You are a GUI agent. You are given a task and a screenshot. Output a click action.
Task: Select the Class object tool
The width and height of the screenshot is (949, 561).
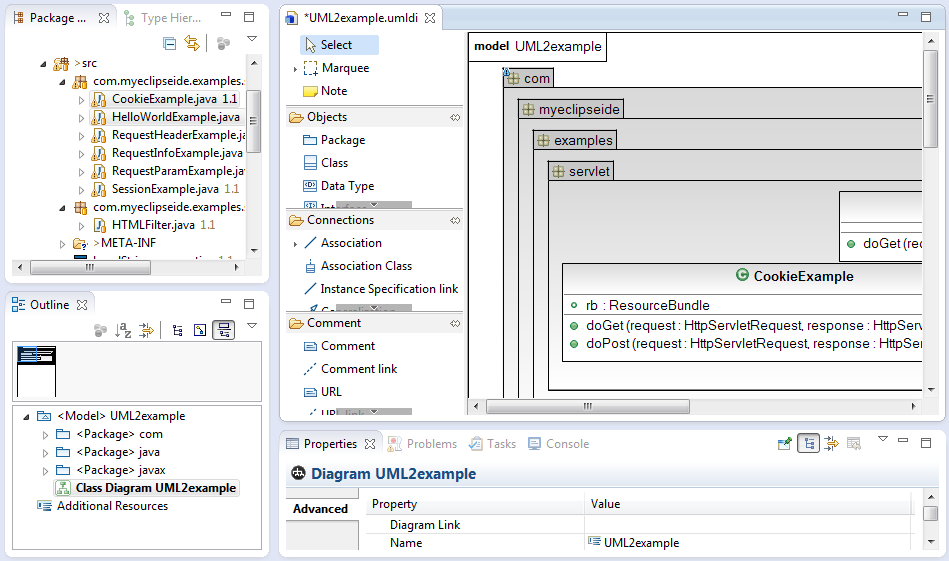pyautogui.click(x=334, y=163)
